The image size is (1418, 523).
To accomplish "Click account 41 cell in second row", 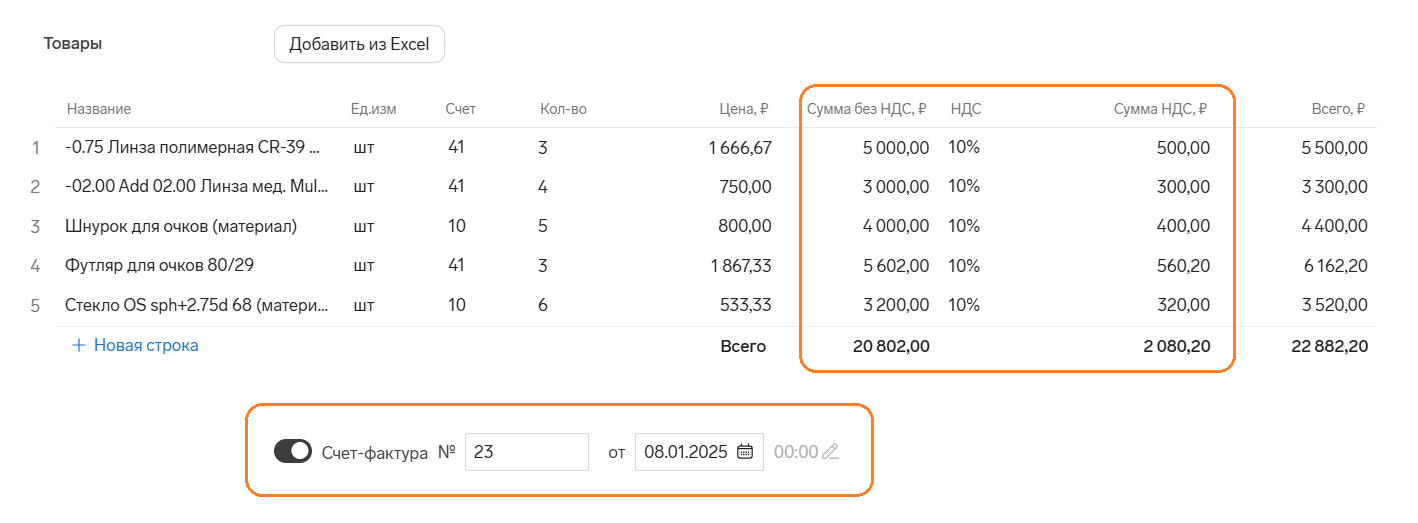I will [x=457, y=187].
